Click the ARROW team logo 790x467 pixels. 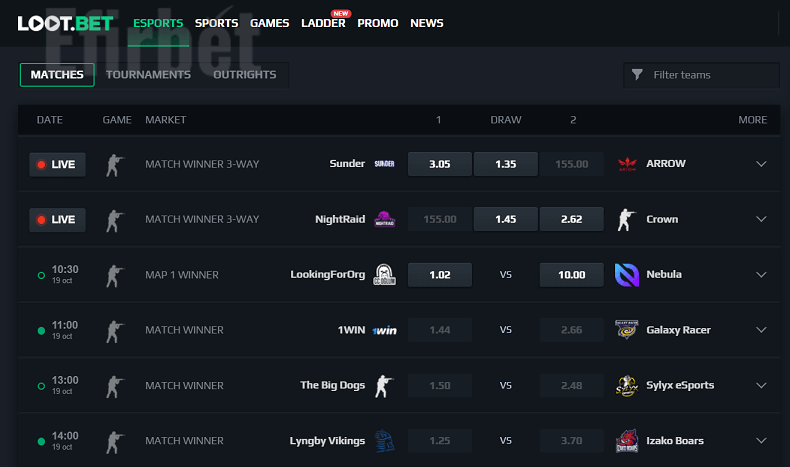coord(628,164)
